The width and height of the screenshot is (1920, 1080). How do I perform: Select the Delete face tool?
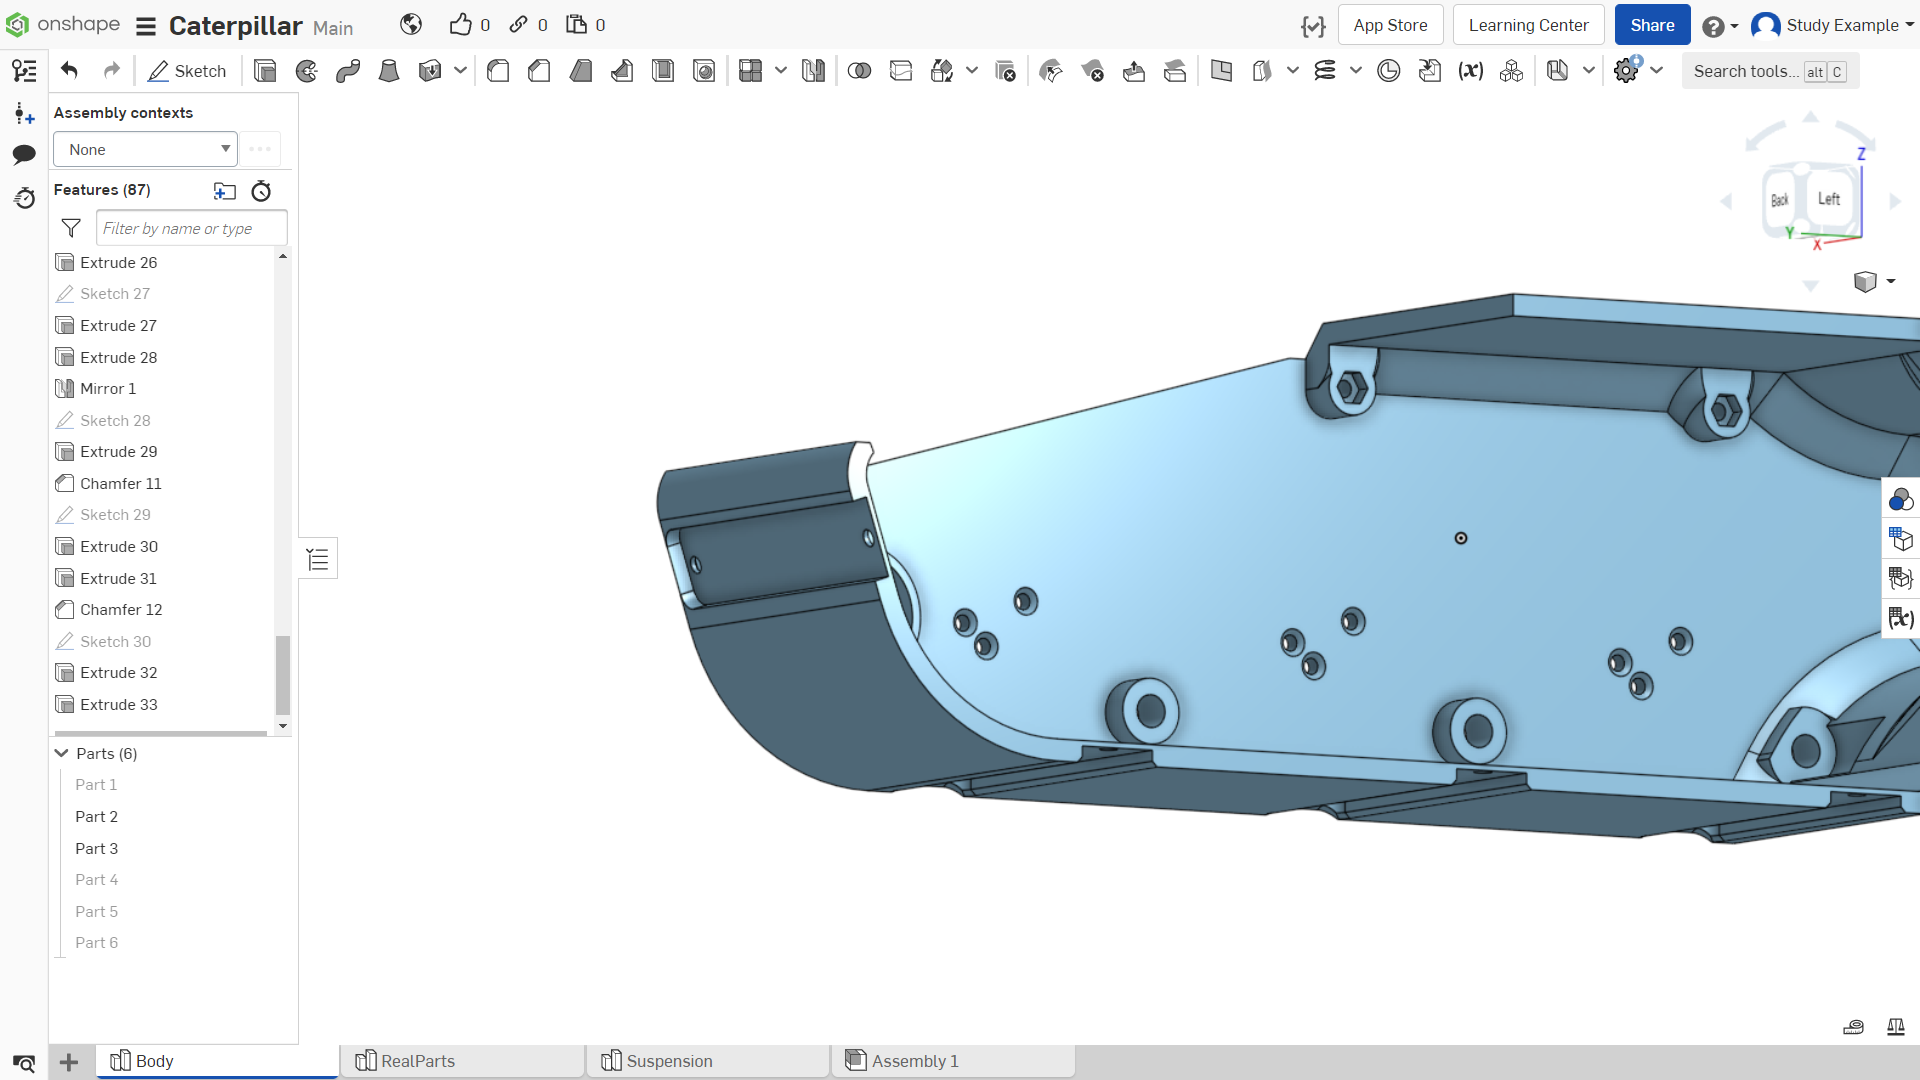tap(1092, 71)
